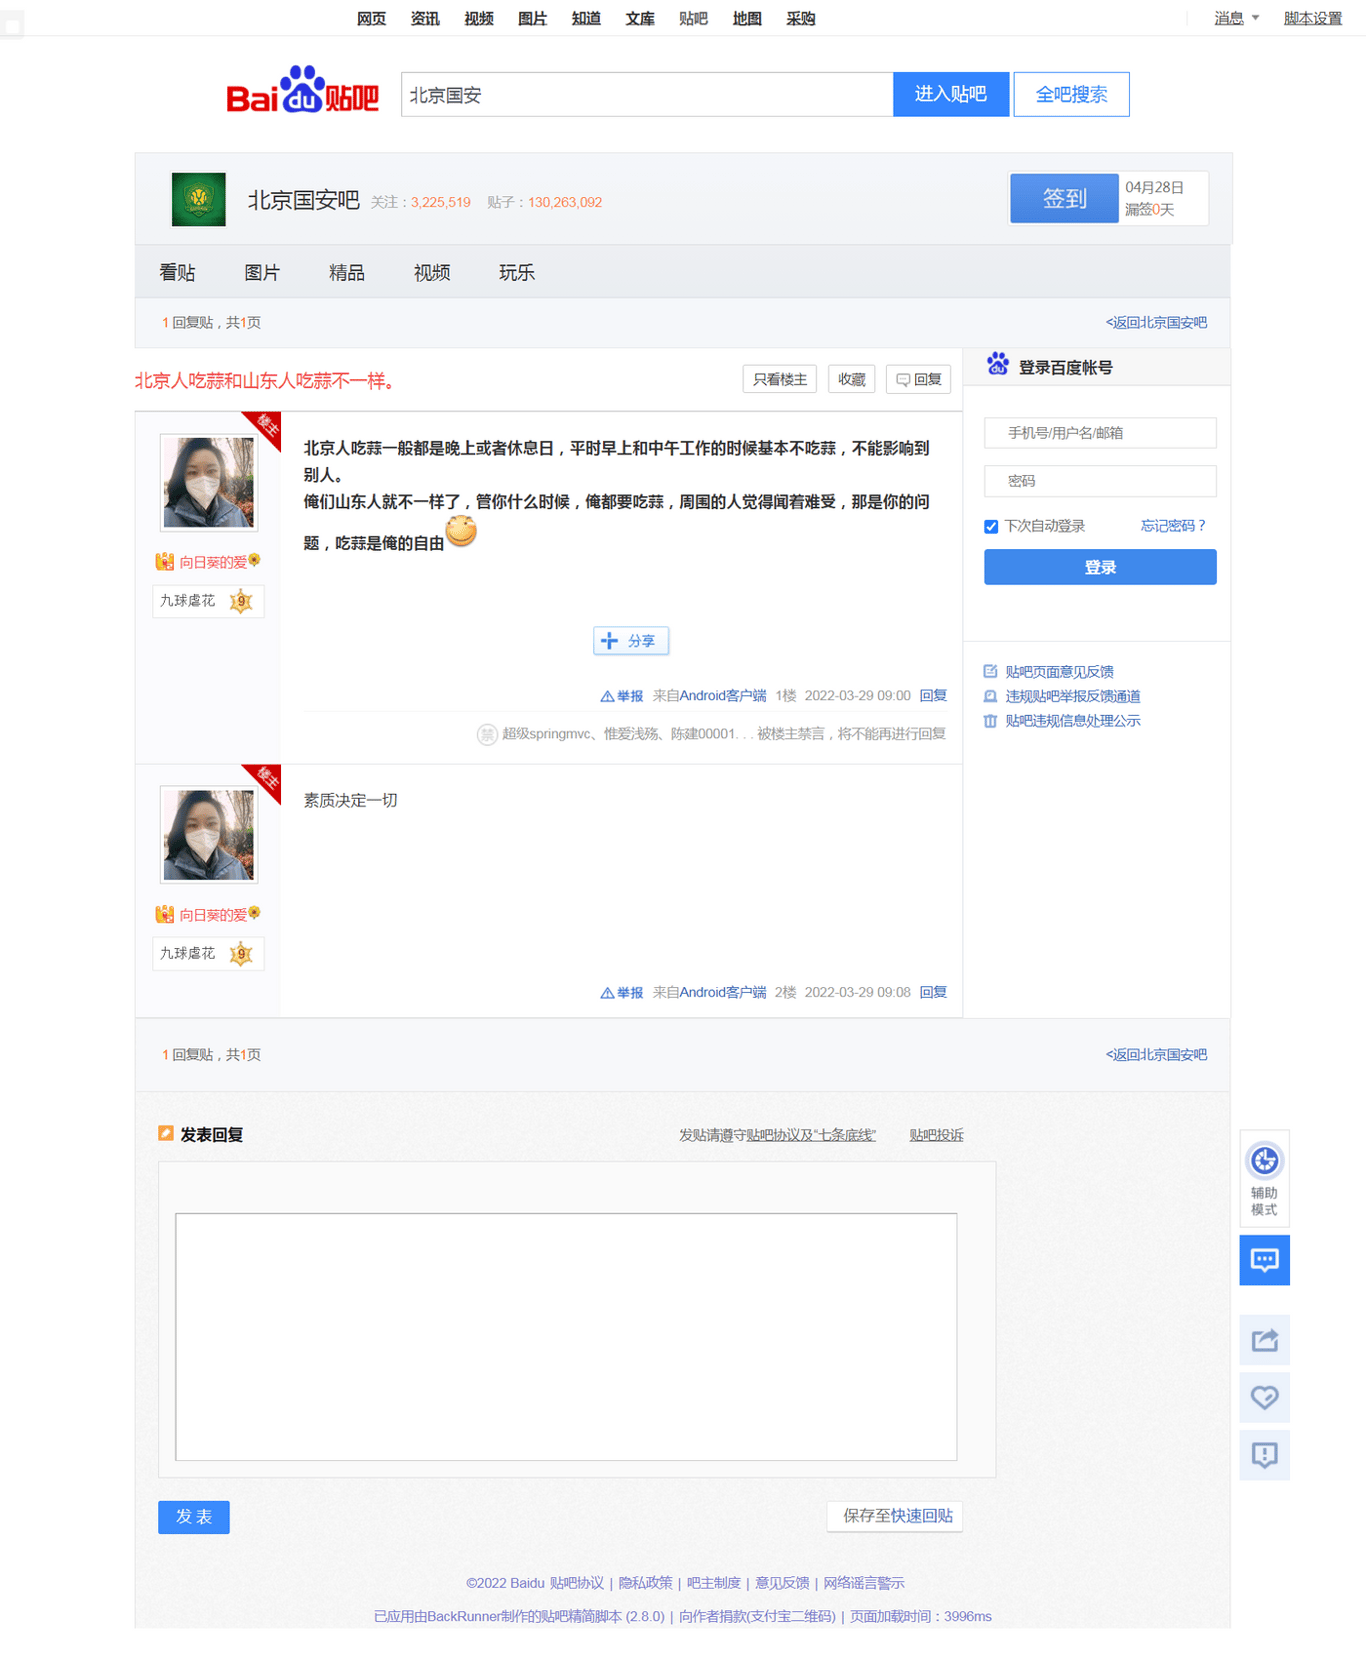Image resolution: width=1366 pixels, height=1657 pixels.
Task: Open 网页 in the top navigation
Action: coord(371,18)
